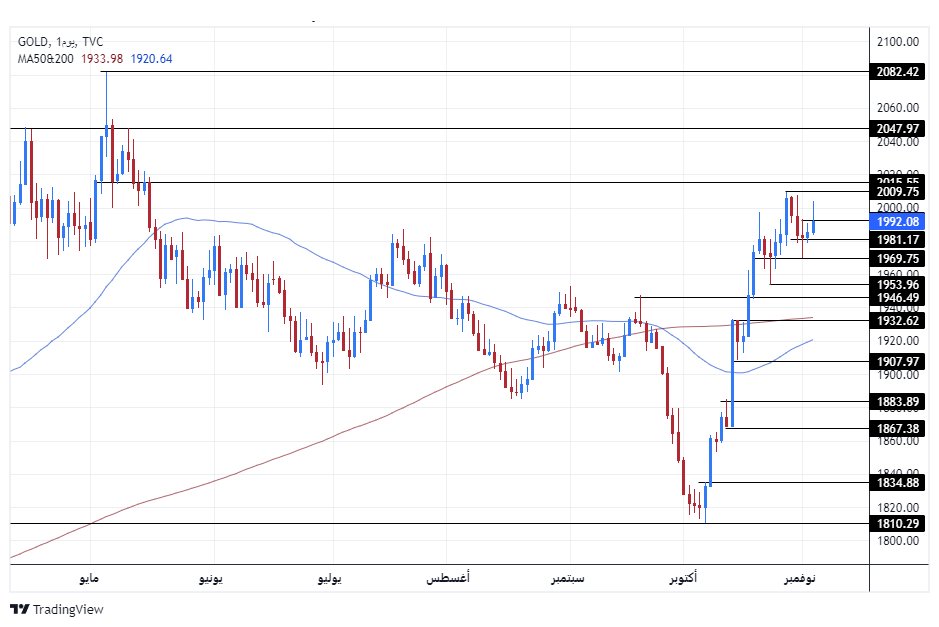The image size is (939, 627).
Task: Select the 1969.75 price label
Action: pos(897,259)
